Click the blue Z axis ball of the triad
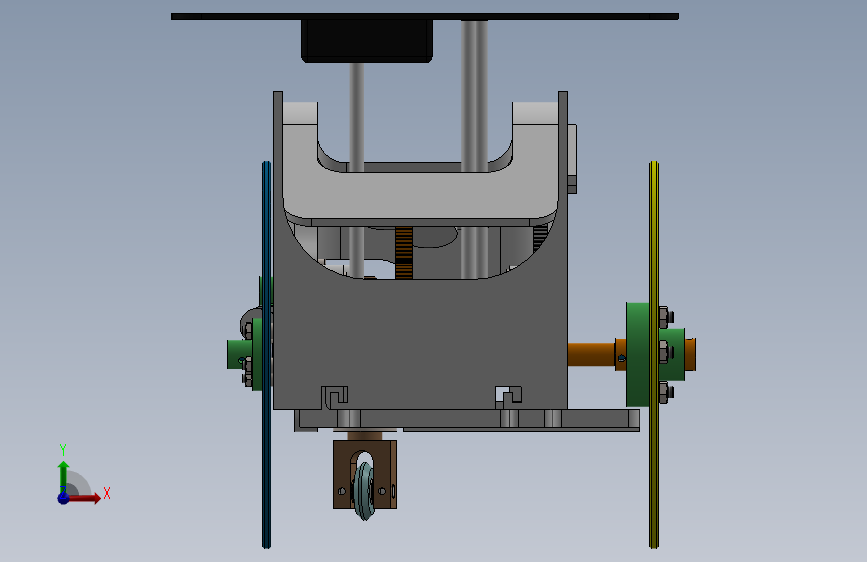The height and width of the screenshot is (562, 867). pos(63,498)
